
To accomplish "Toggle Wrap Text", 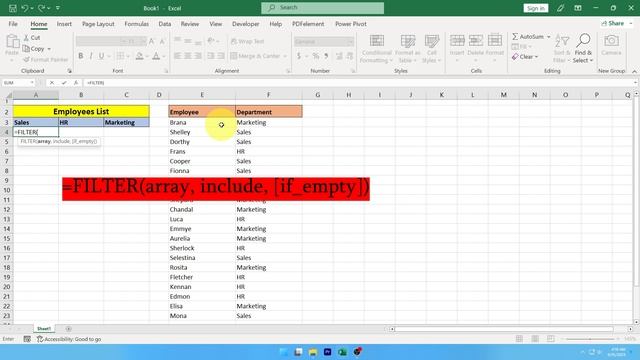I will 247,41.
